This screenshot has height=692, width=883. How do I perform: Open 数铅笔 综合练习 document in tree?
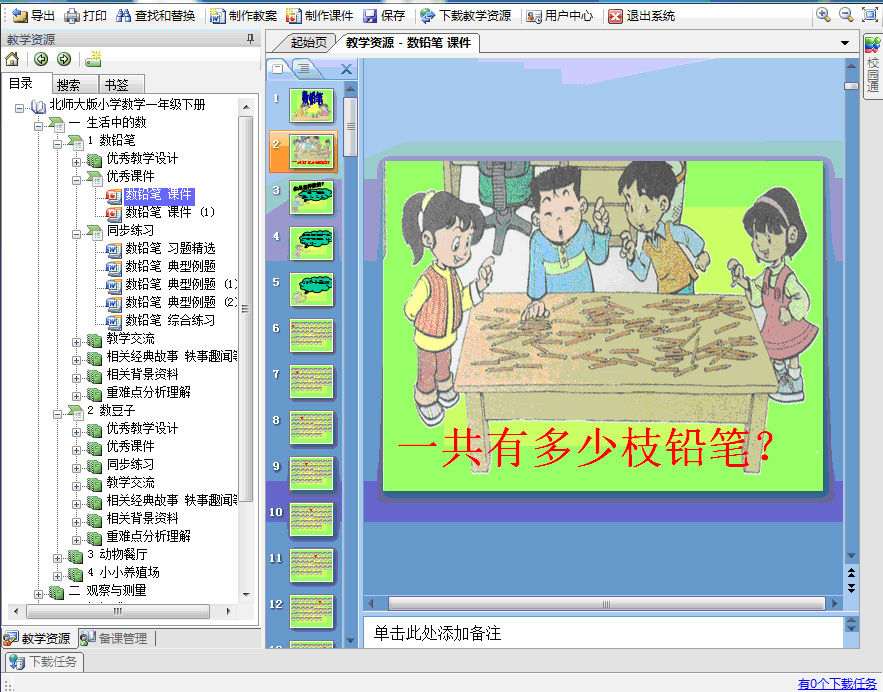click(169, 321)
